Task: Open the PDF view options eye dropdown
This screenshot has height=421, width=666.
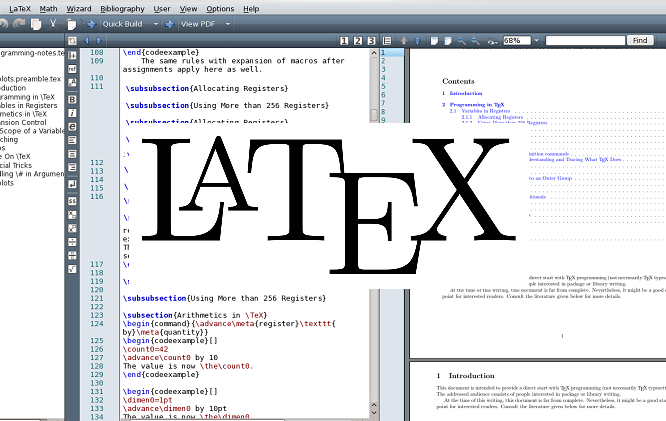Action: [492, 41]
